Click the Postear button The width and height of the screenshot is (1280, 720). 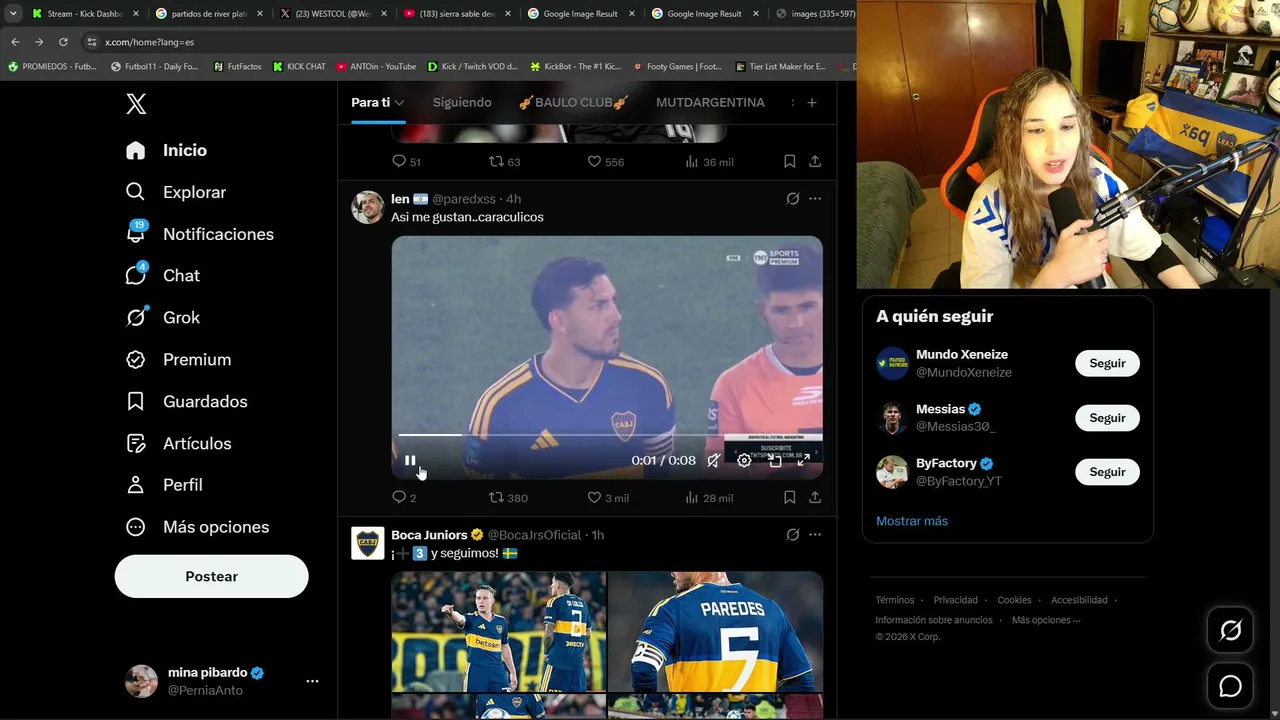pyautogui.click(x=211, y=576)
